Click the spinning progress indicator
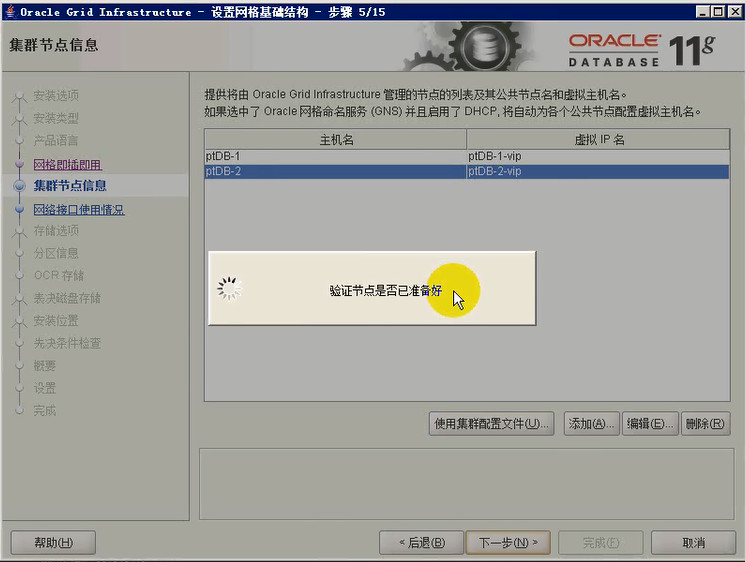Viewport: 745px width, 562px height. click(x=229, y=289)
